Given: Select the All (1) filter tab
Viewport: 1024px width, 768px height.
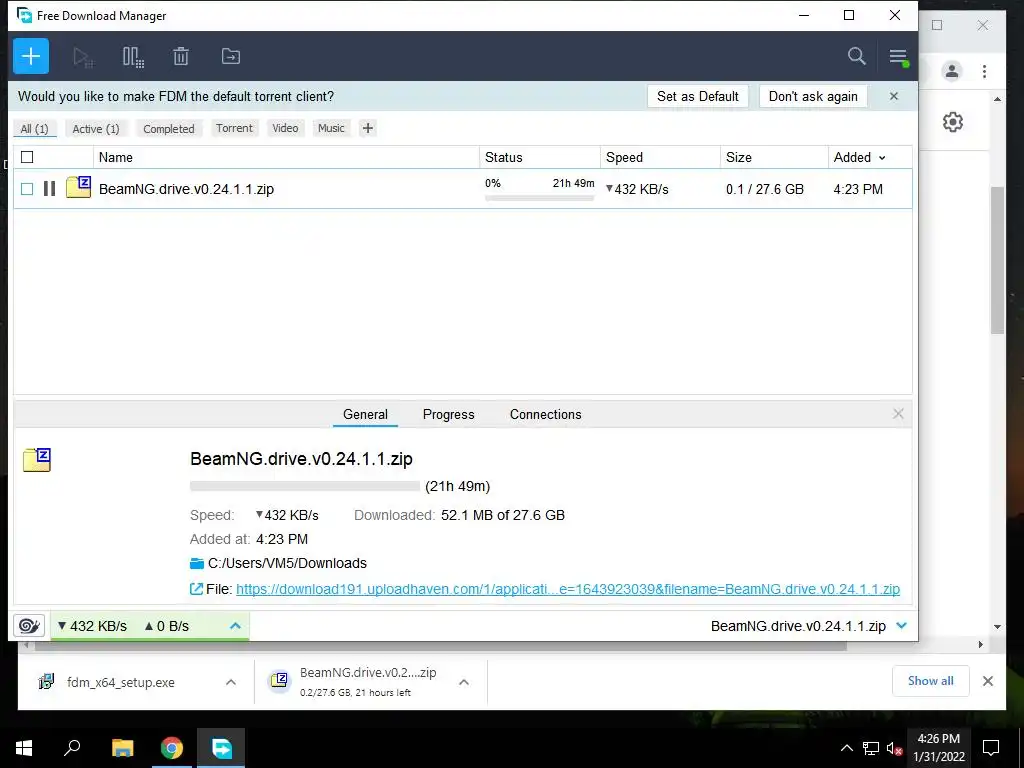Looking at the screenshot, I should click(35, 129).
